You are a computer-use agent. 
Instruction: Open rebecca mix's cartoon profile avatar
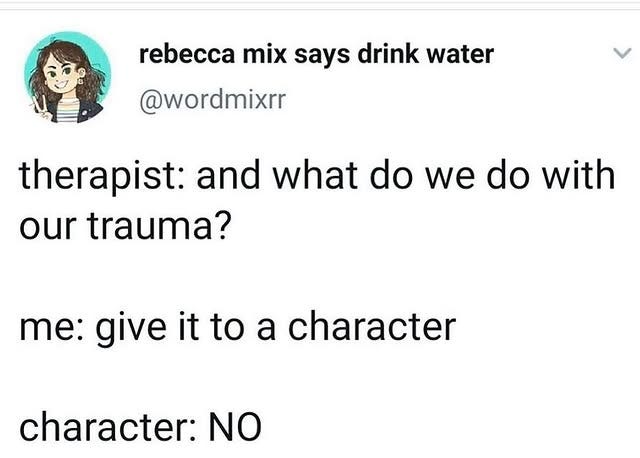pos(67,77)
